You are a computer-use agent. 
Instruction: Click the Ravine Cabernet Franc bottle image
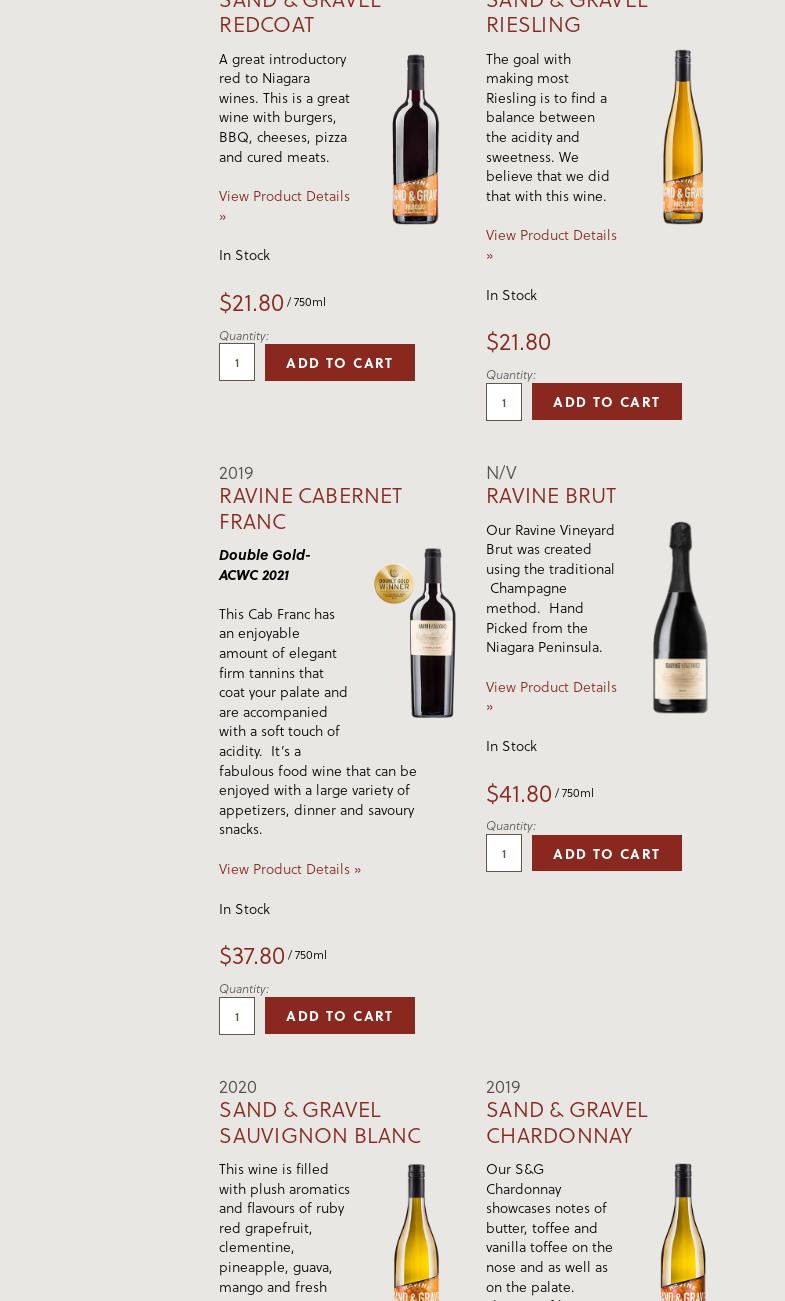tap(433, 632)
